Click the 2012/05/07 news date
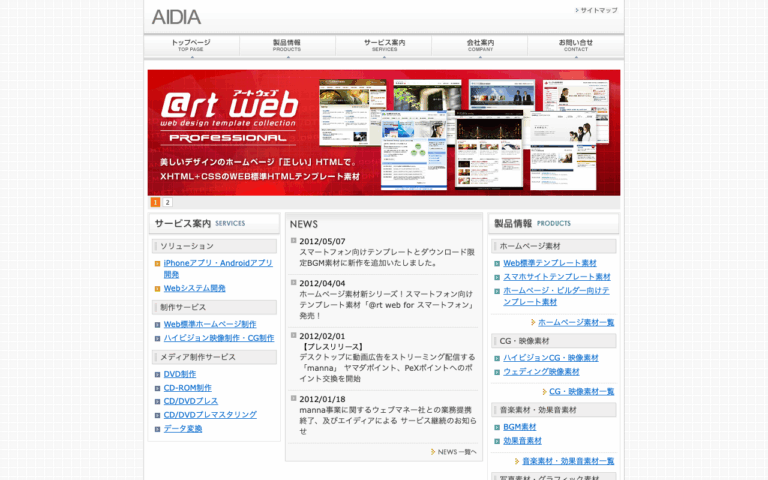This screenshot has width=768, height=480. pos(322,241)
